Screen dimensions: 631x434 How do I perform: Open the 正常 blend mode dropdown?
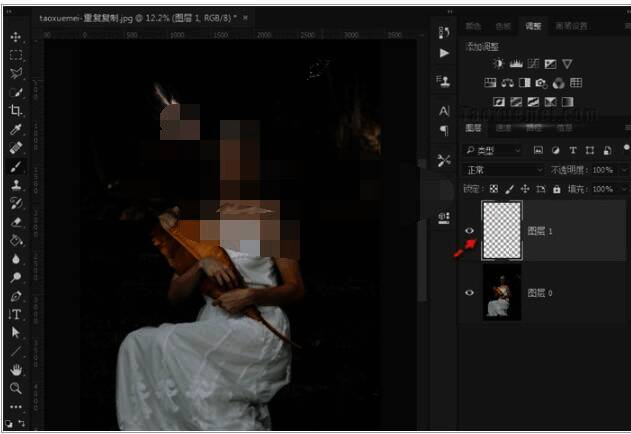click(503, 170)
